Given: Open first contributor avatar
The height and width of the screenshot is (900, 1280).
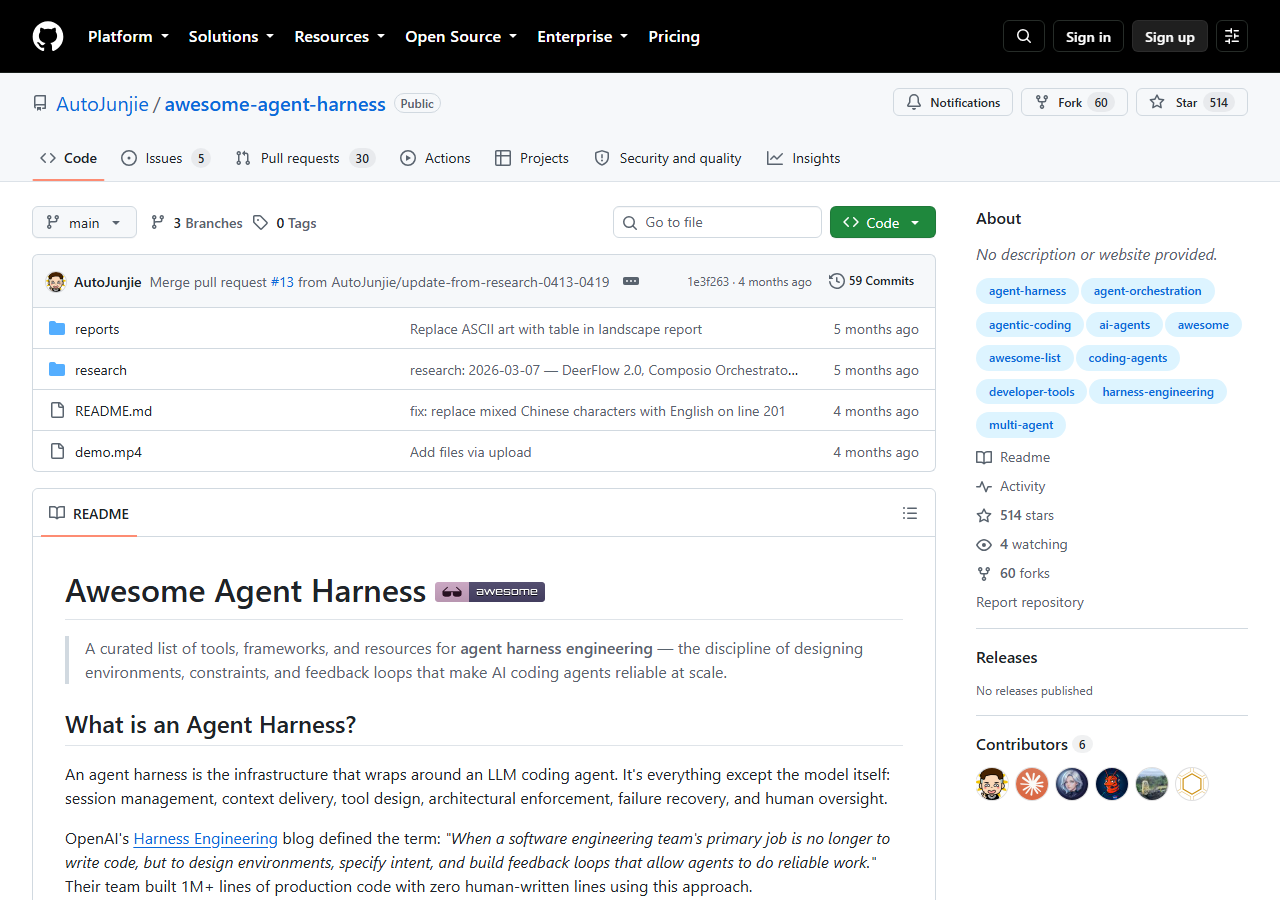Looking at the screenshot, I should tap(992, 784).
